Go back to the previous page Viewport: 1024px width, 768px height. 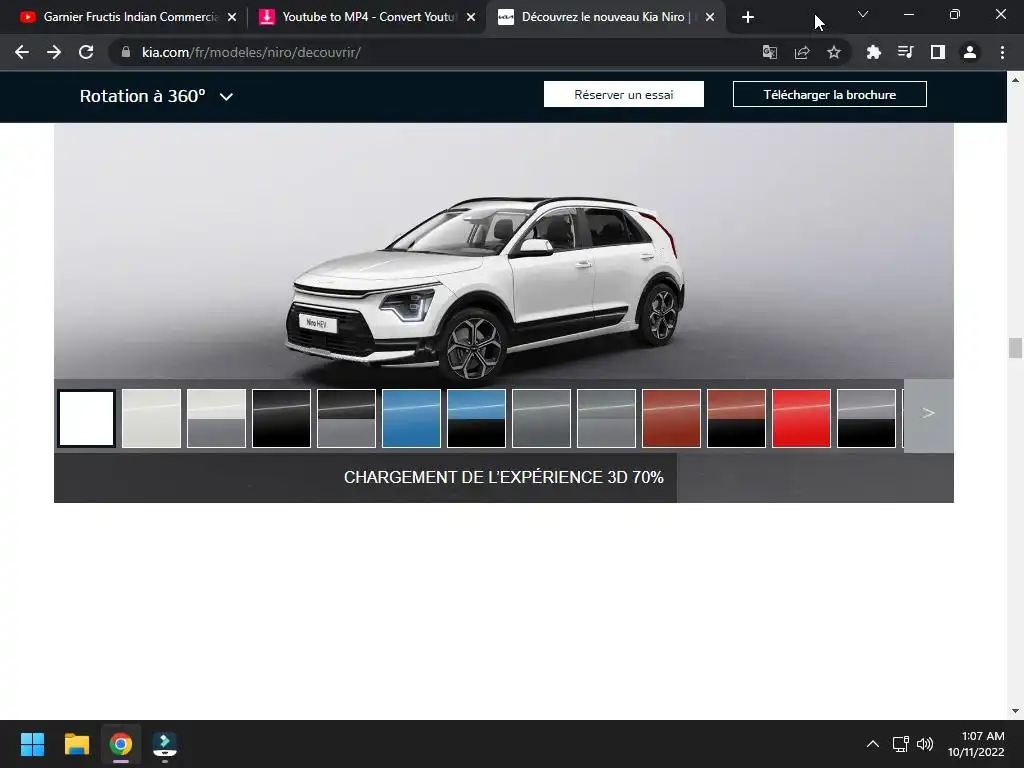(22, 52)
